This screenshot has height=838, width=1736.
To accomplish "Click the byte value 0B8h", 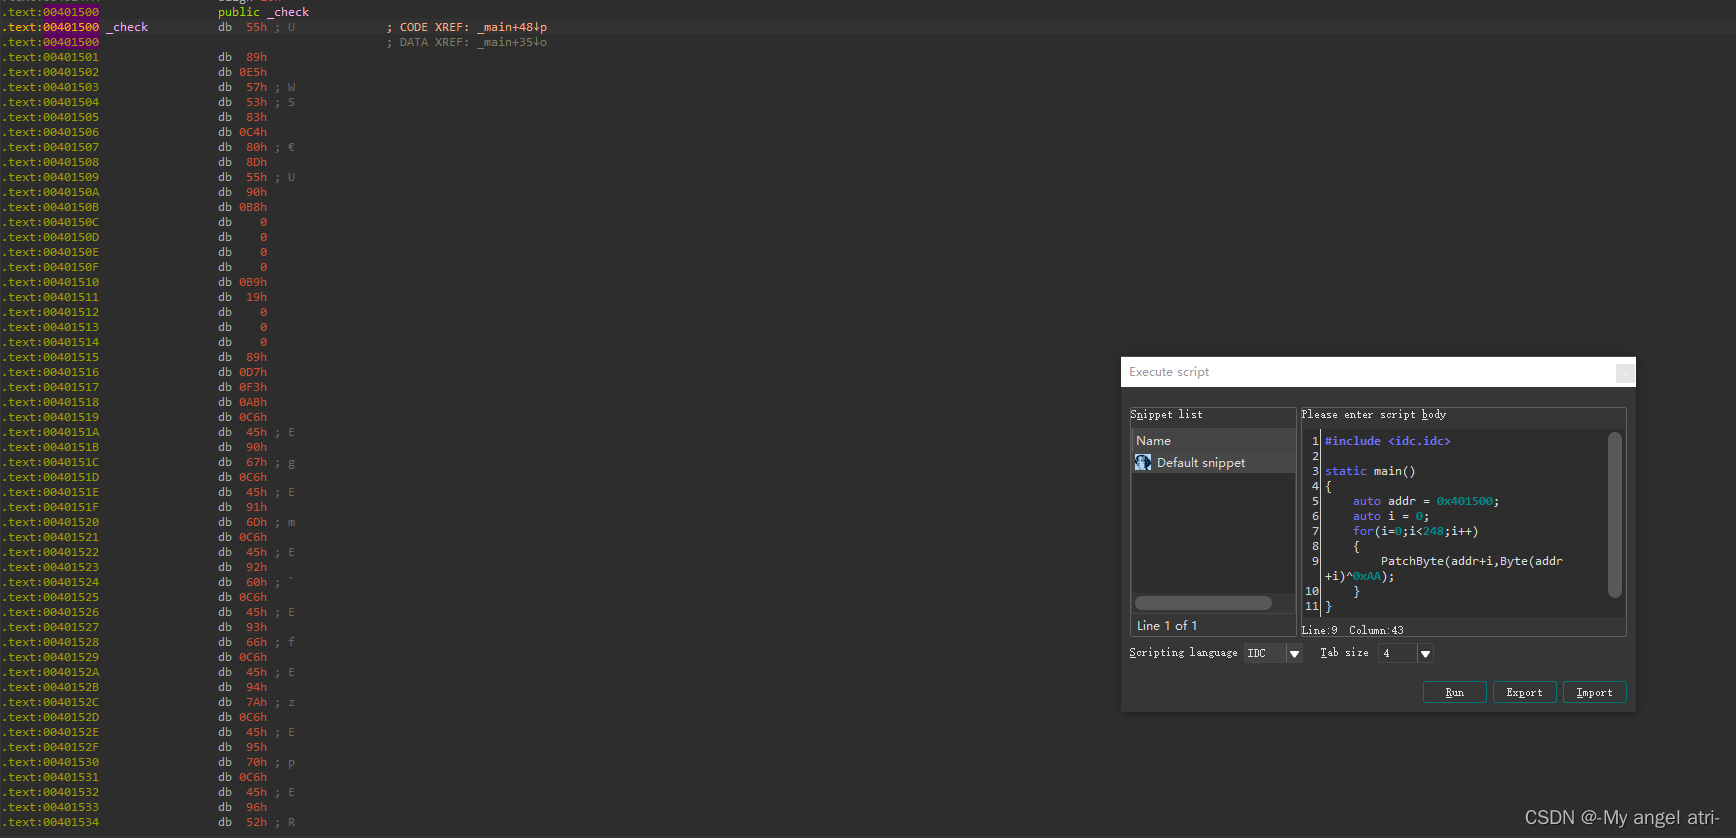I will click(253, 207).
